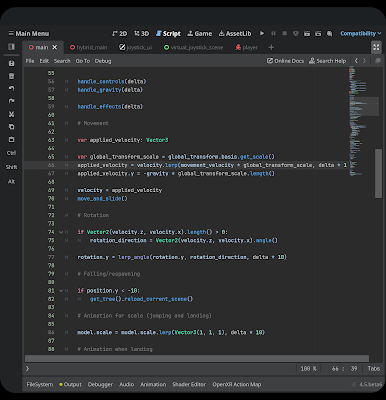This screenshot has width=386, height=400.
Task: Open the Output bottom panel
Action: [70, 384]
